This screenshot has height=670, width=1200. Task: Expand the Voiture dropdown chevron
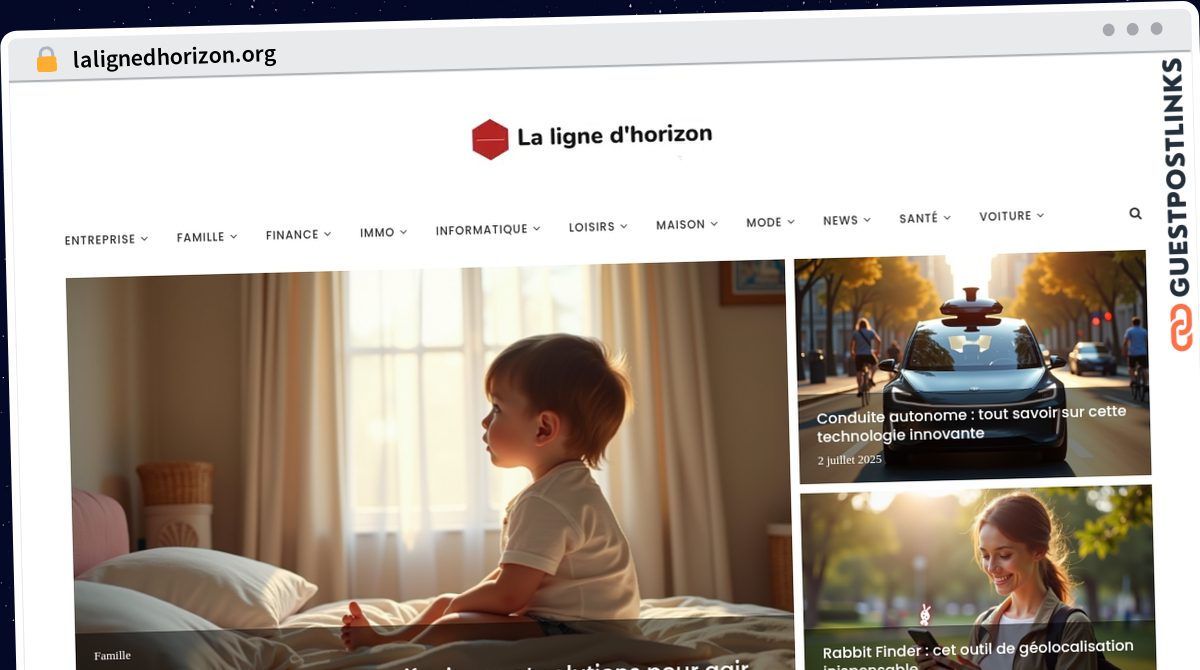[1040, 215]
